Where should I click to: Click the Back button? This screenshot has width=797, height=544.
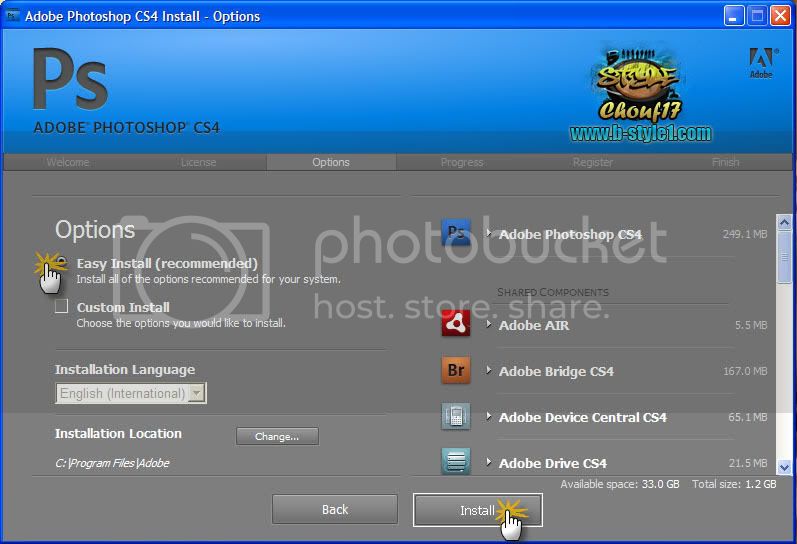coord(335,509)
